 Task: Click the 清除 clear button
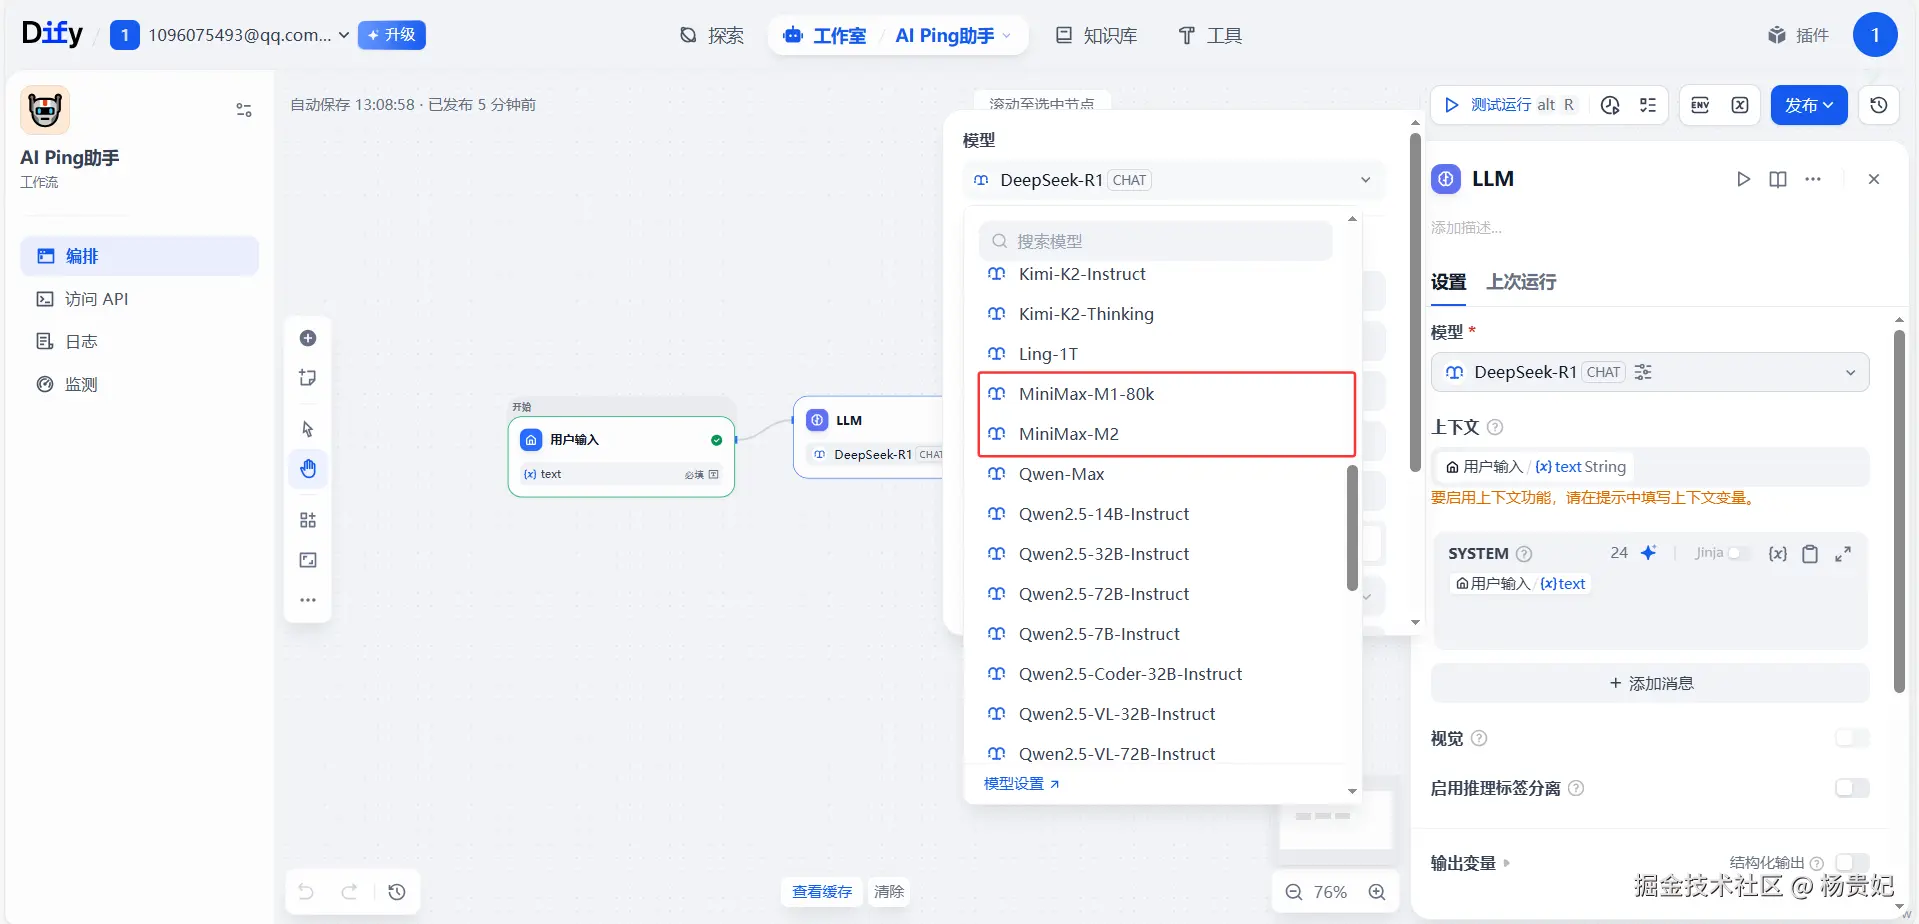889,892
